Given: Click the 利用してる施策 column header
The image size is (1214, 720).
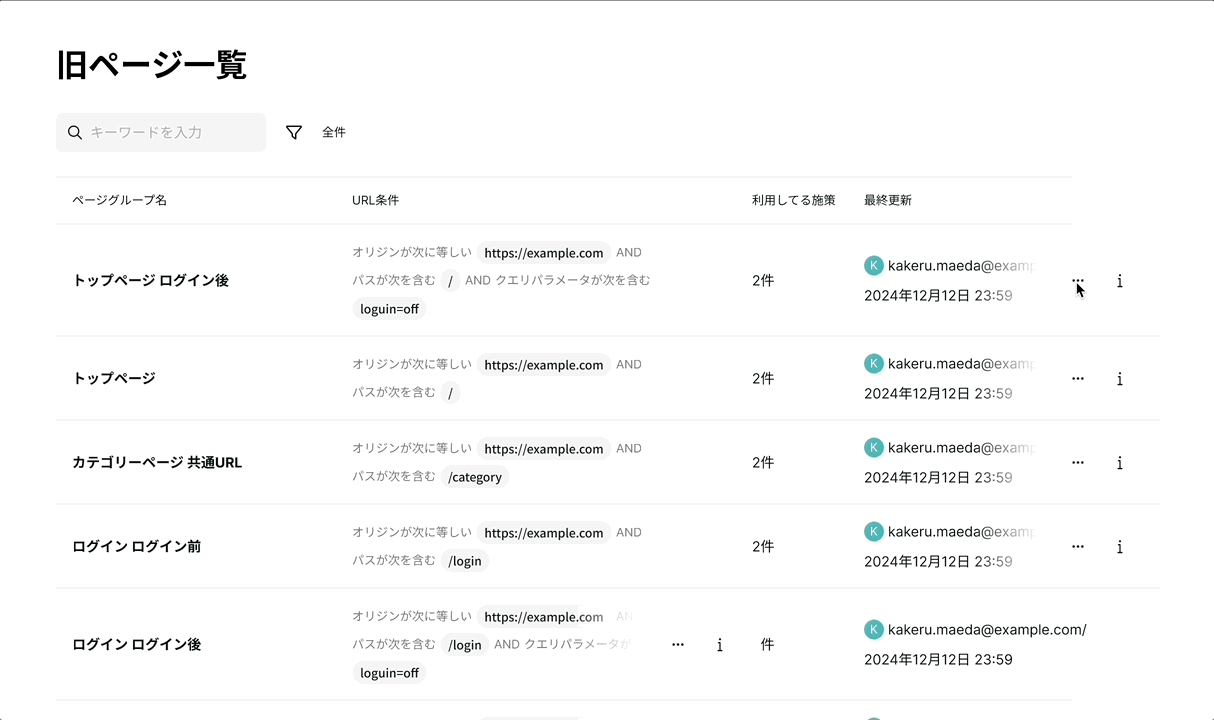Looking at the screenshot, I should pos(793,200).
